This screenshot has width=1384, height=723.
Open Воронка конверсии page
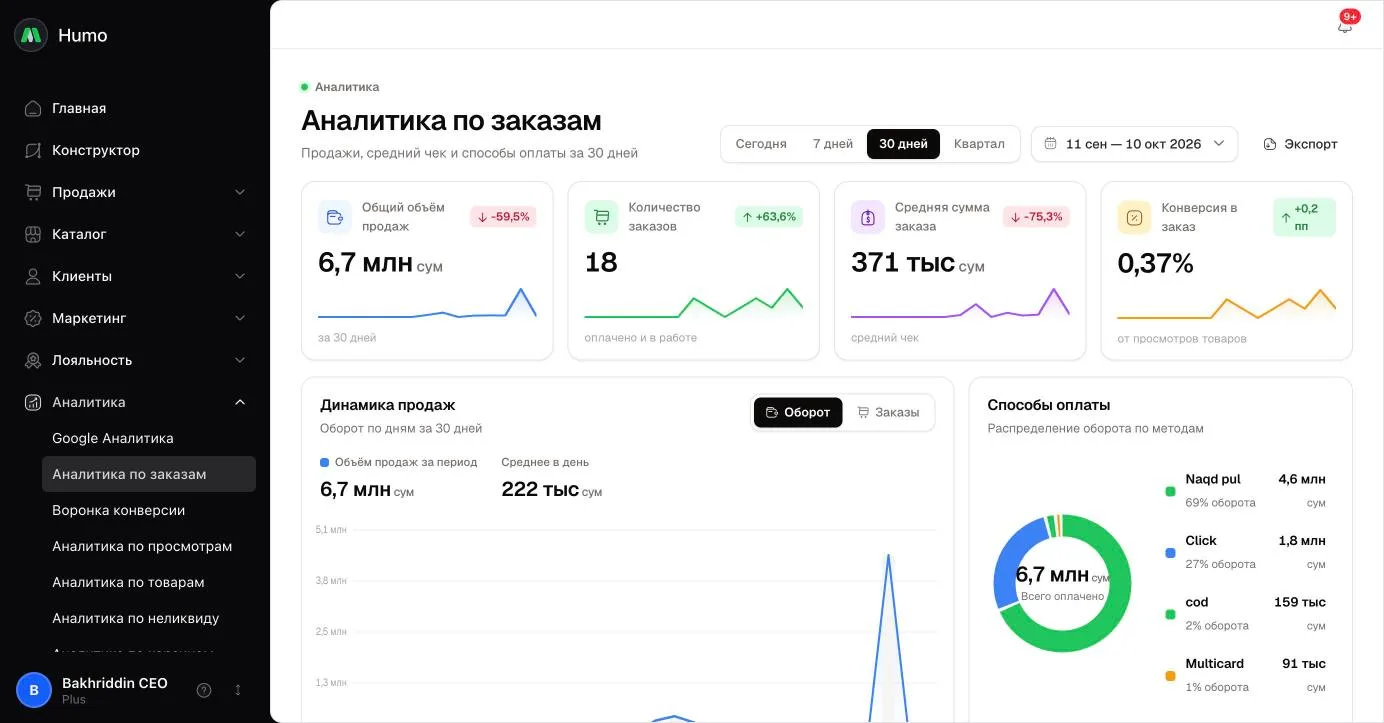click(149, 510)
